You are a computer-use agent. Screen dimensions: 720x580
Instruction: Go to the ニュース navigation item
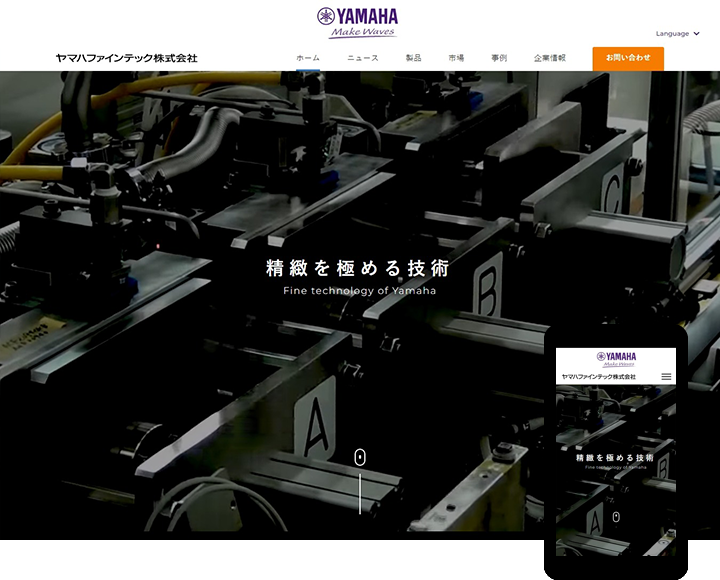click(x=363, y=58)
